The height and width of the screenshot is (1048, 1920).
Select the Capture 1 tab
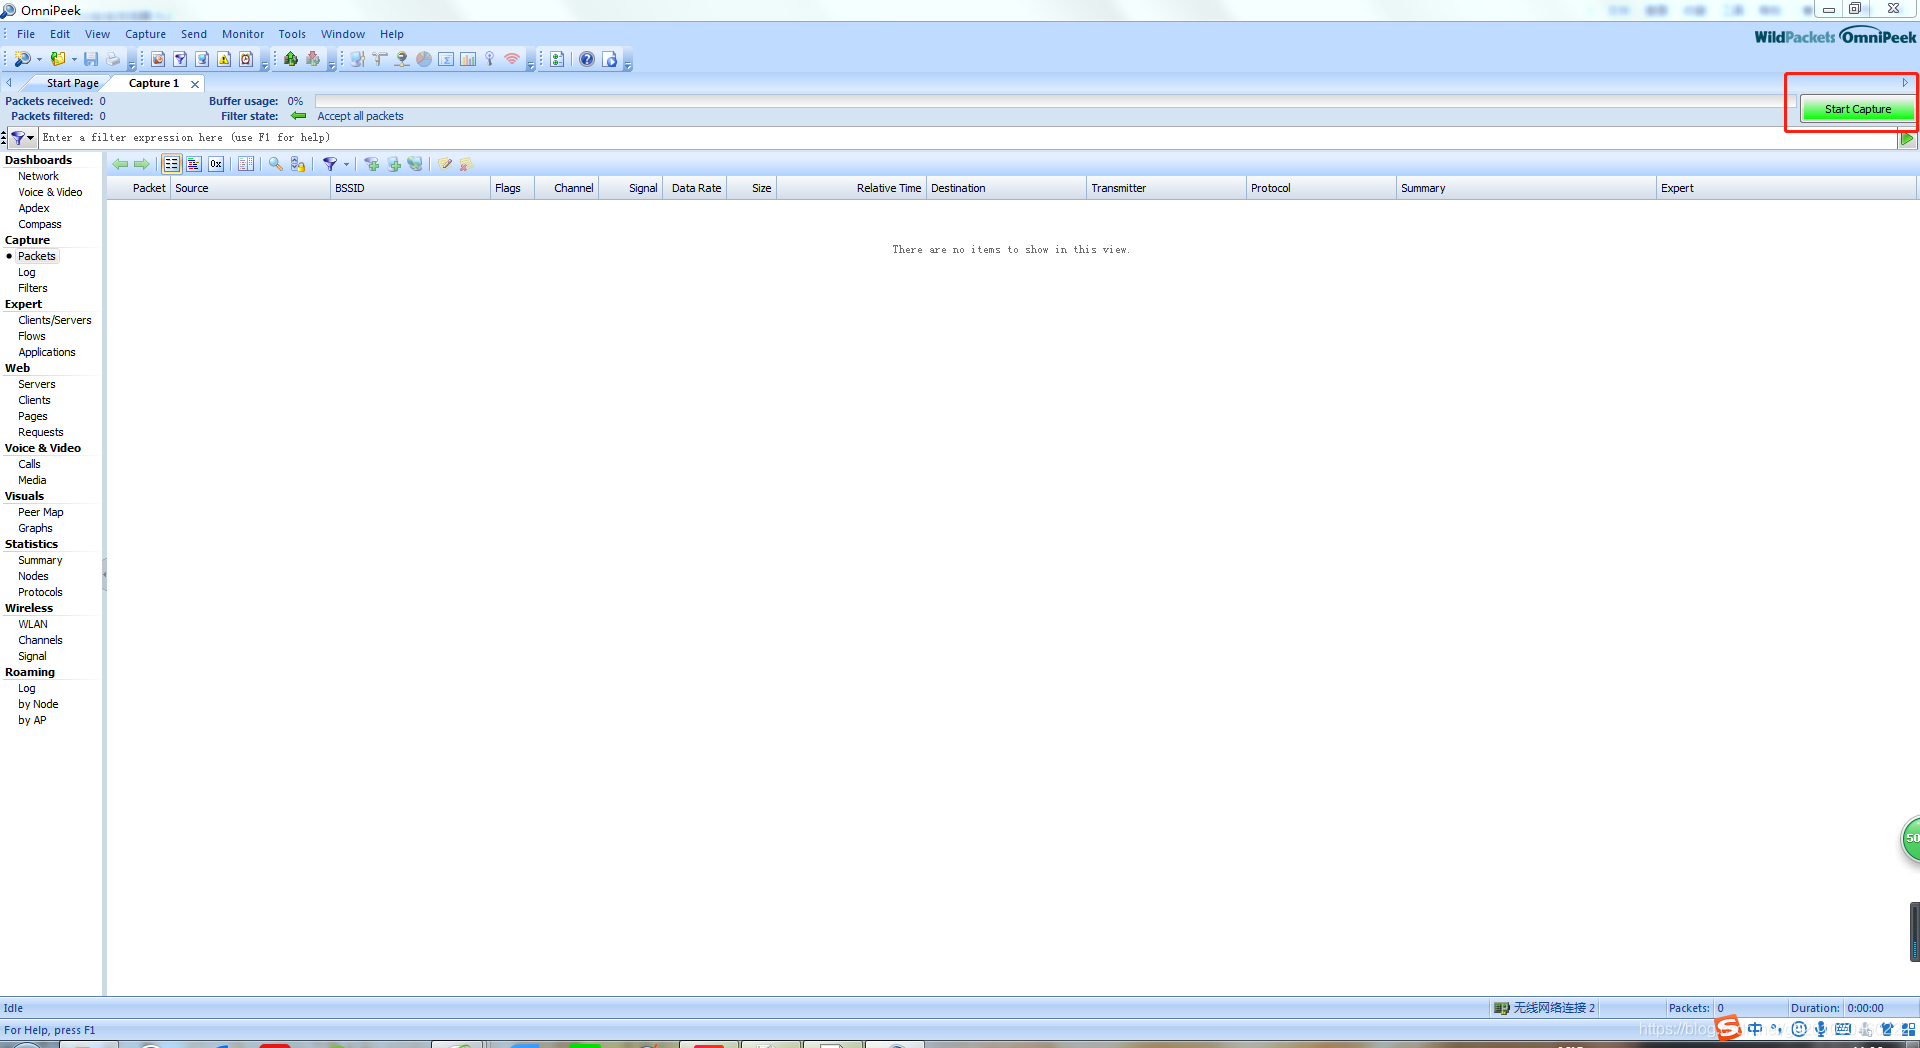[x=154, y=83]
